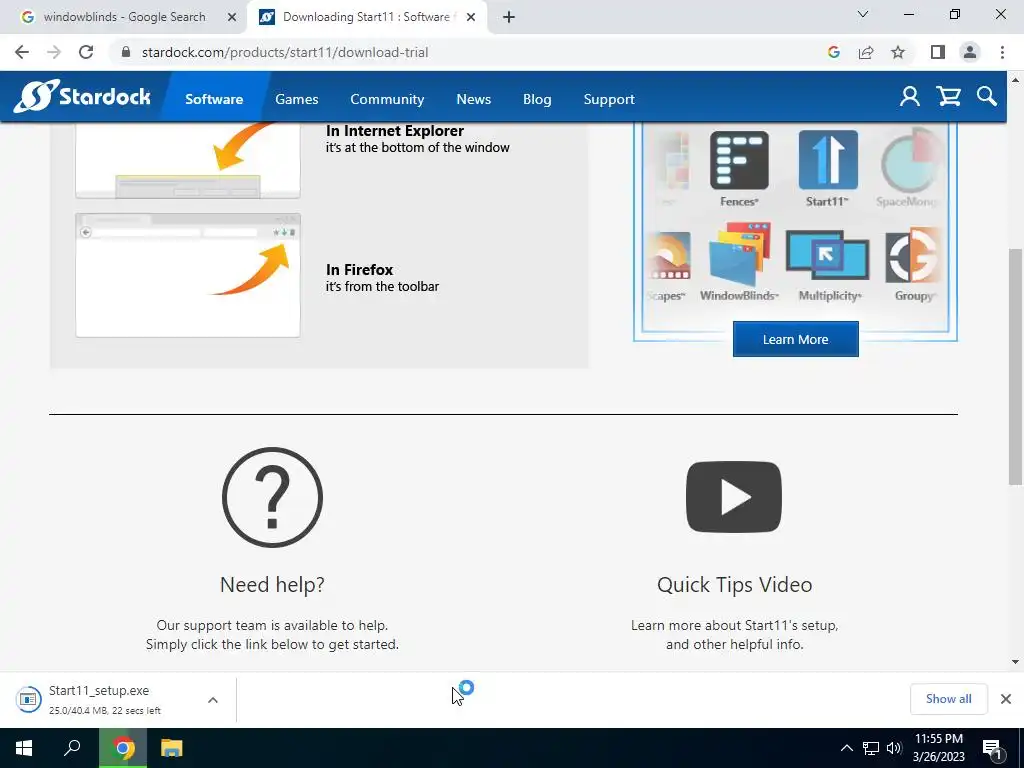Click the Need help question mark icon

tap(272, 497)
